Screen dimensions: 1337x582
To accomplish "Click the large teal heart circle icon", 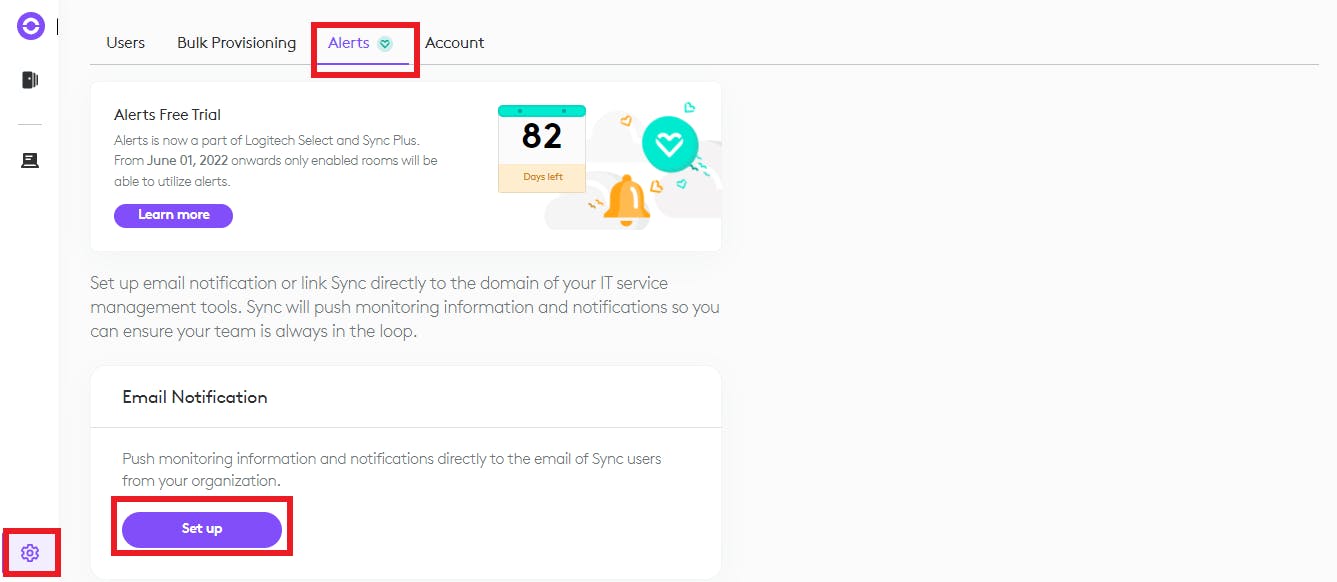I will (669, 146).
